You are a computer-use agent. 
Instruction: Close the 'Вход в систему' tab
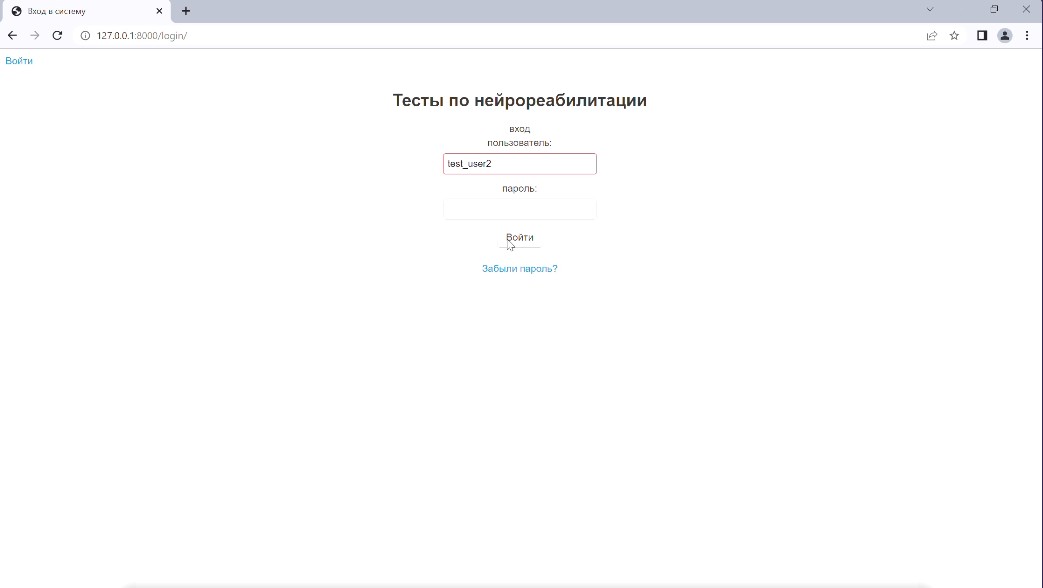point(159,11)
